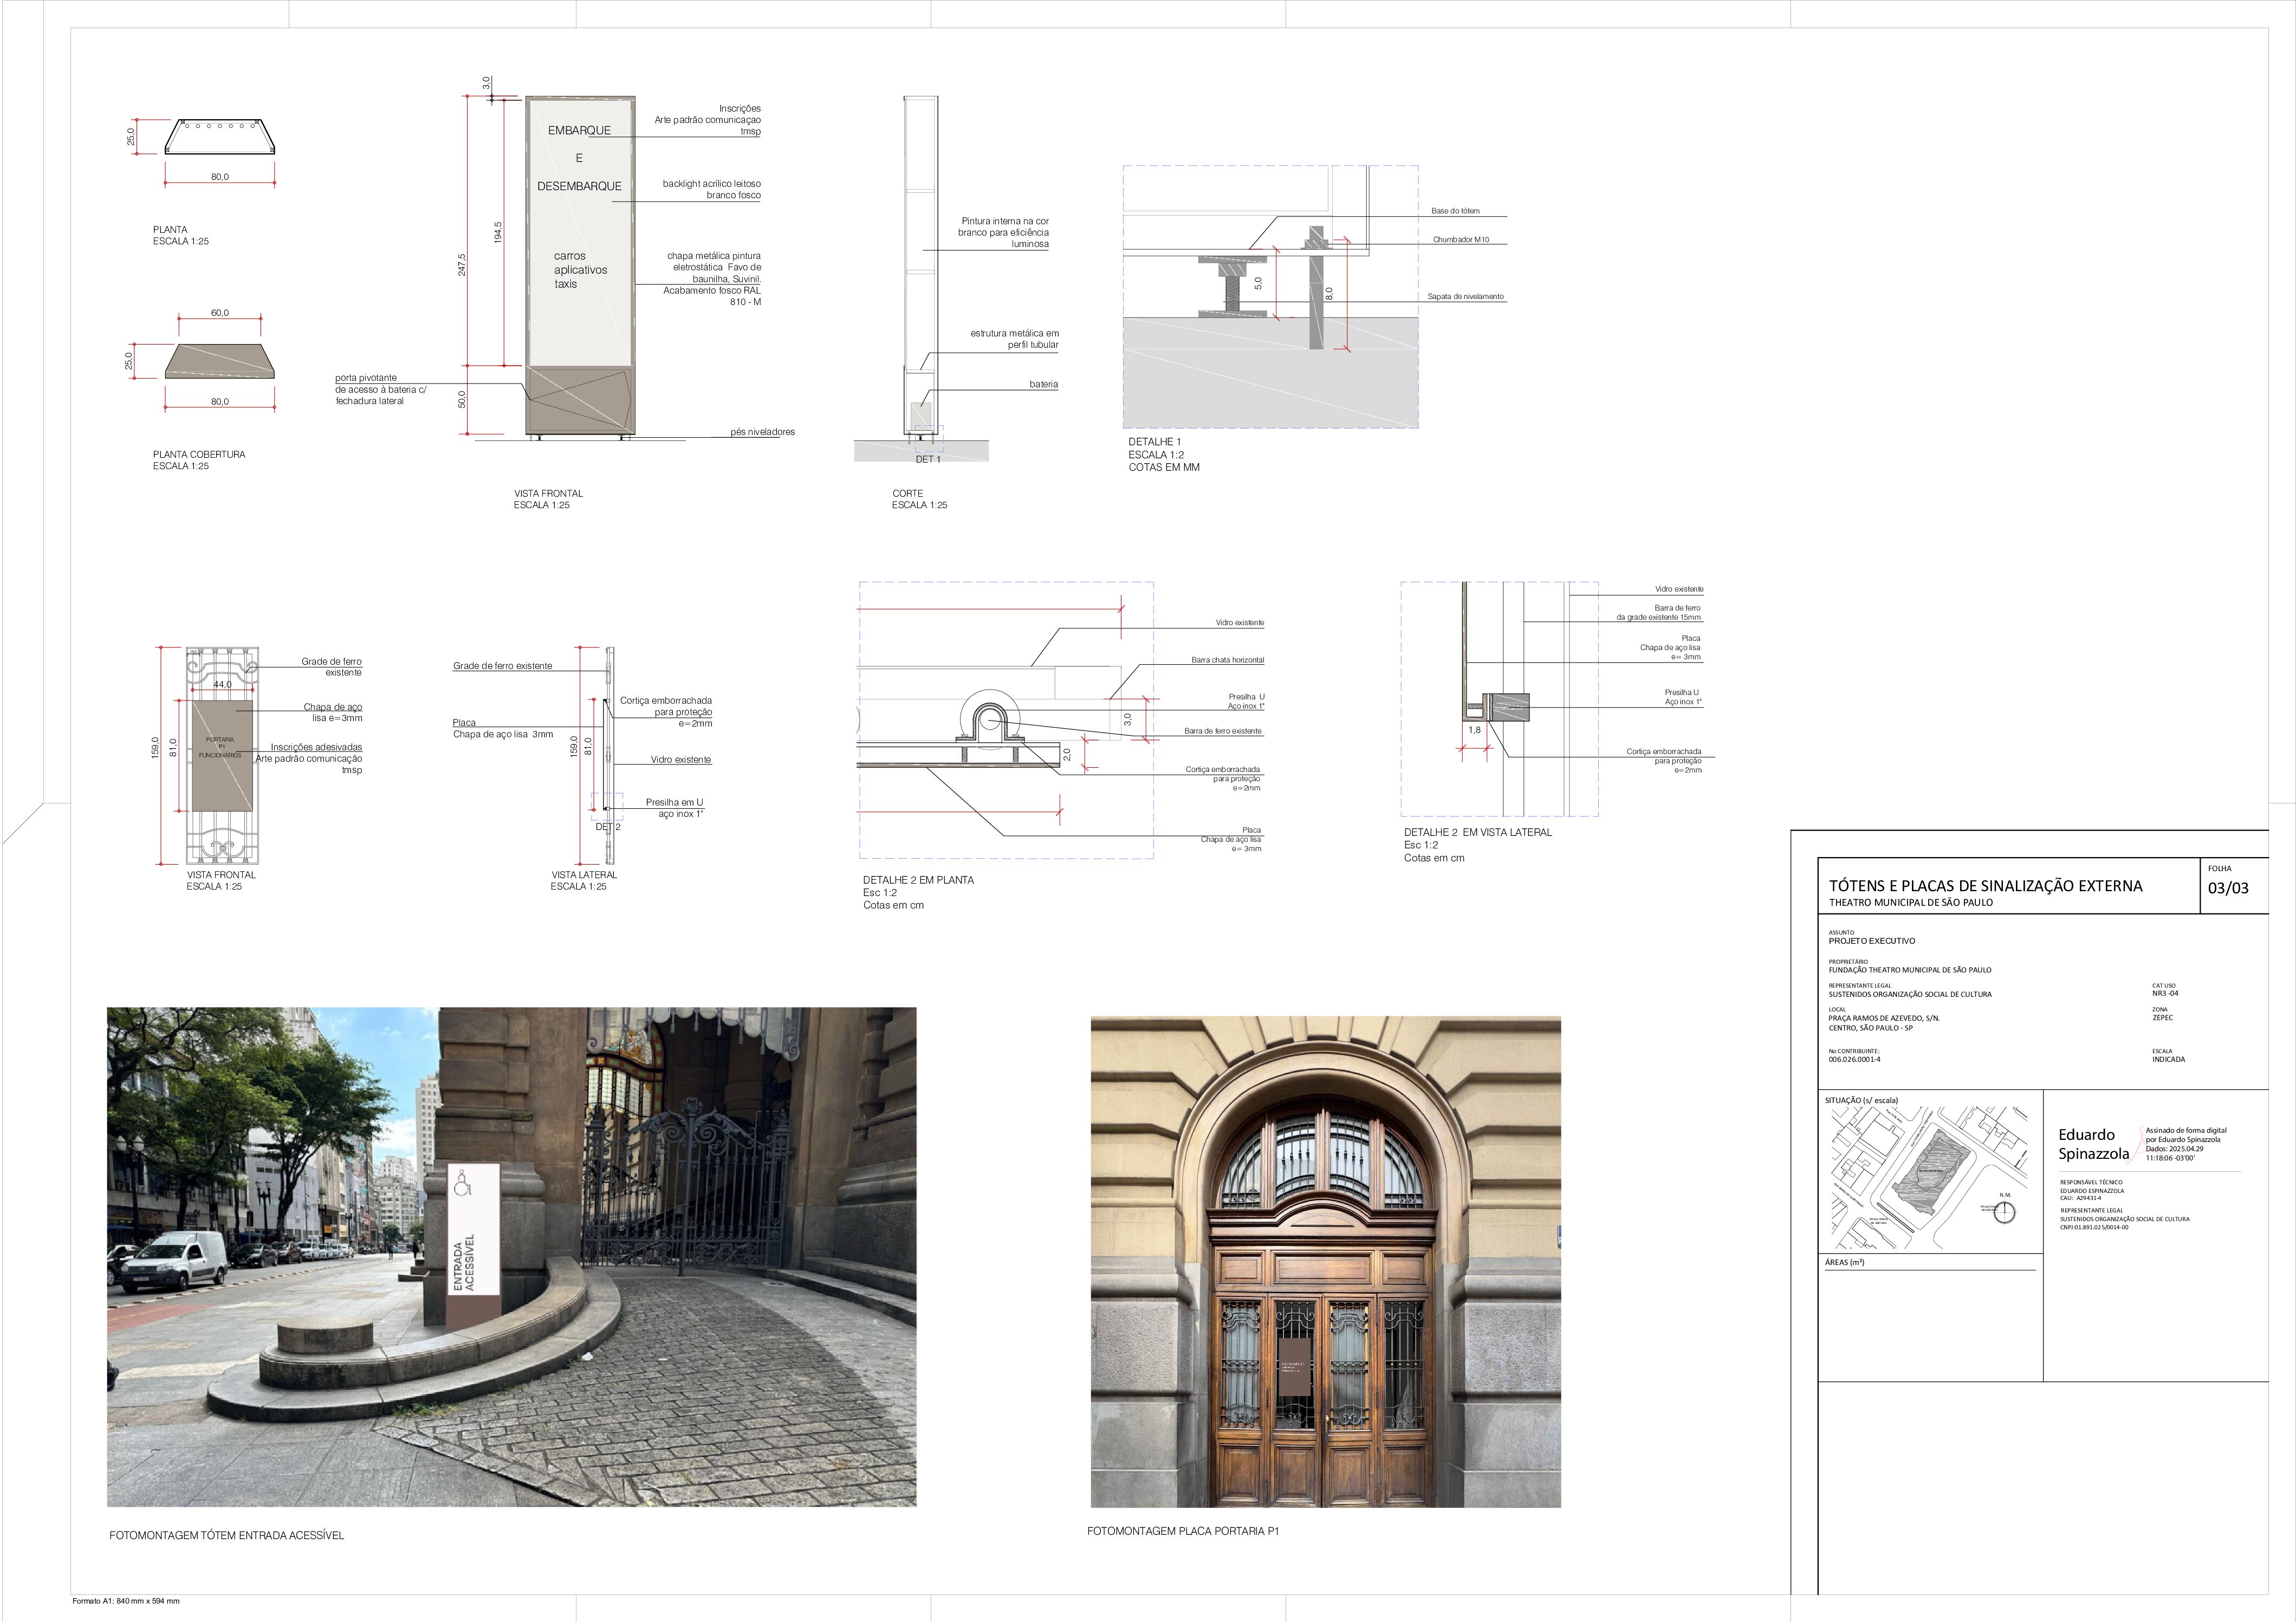Screen dimensions: 2296x1622
Task: Select the category value 'NR3 -04'
Action: click(2165, 994)
